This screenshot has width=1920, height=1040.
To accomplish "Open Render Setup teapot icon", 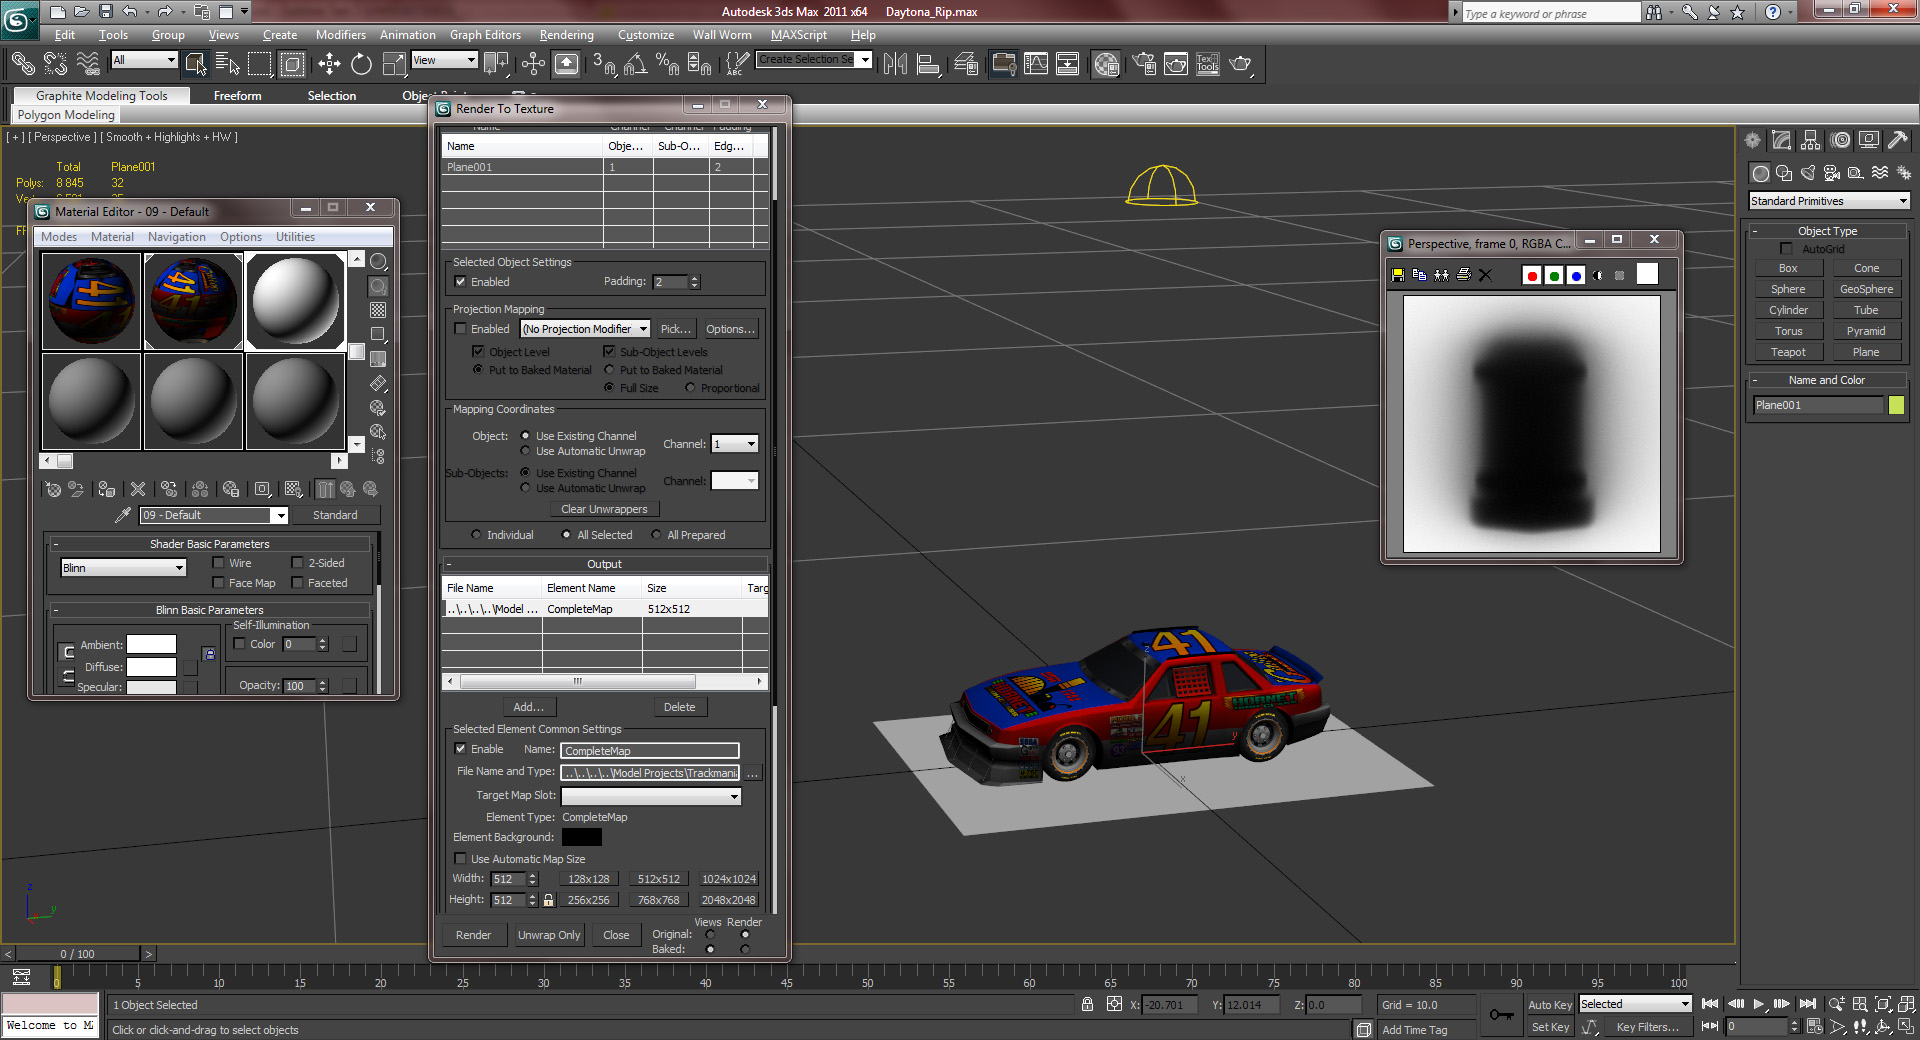I will pos(1144,64).
